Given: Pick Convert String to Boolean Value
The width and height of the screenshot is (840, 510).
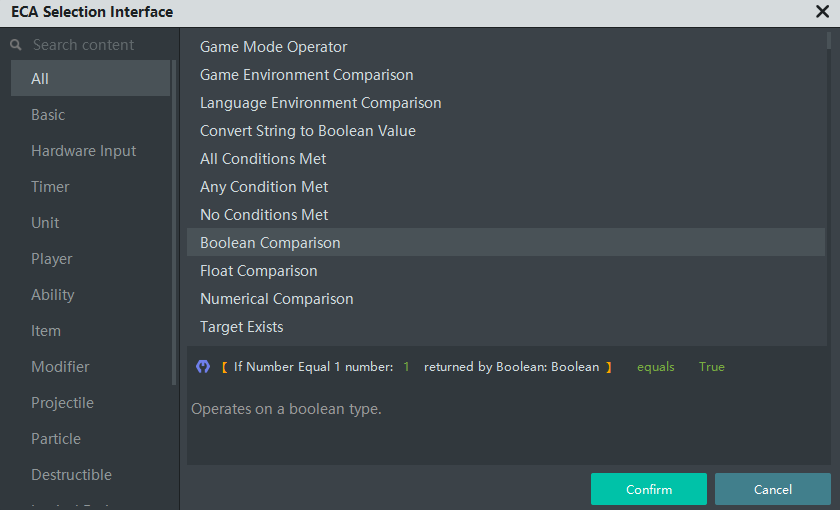Looking at the screenshot, I should tap(308, 131).
